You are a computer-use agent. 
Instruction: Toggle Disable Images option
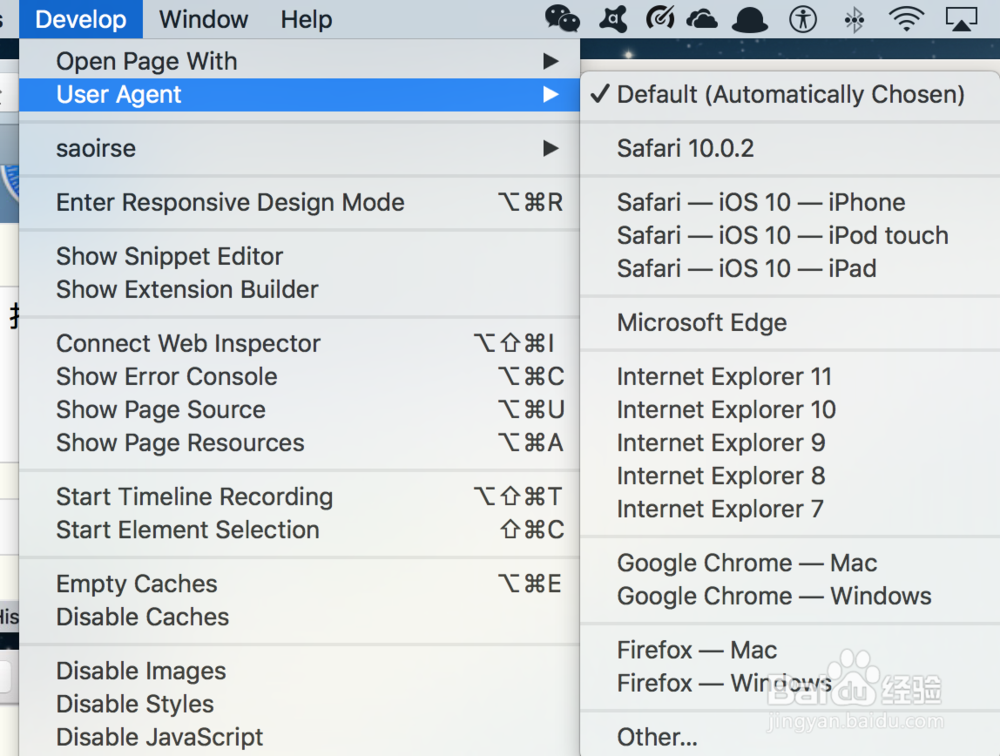point(141,671)
